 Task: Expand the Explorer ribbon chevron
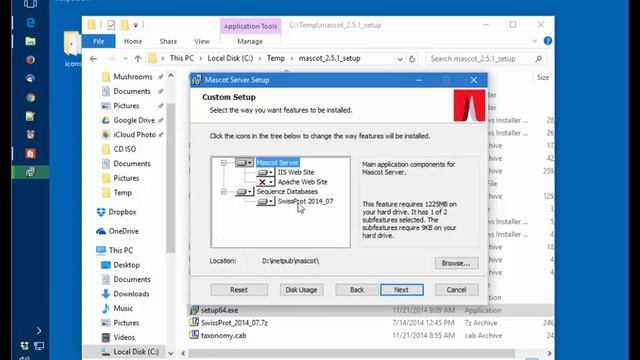[535, 41]
